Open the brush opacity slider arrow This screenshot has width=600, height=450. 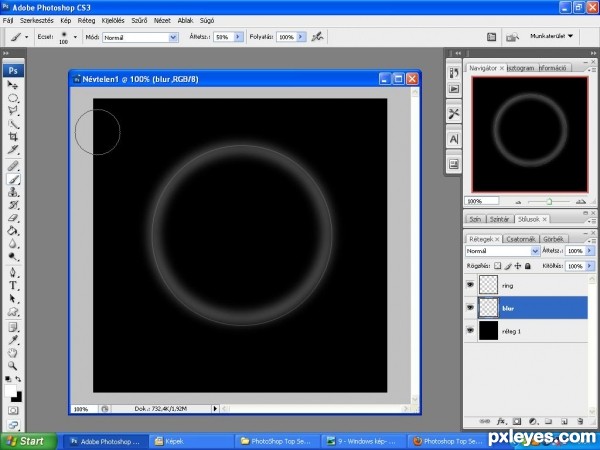[238, 37]
